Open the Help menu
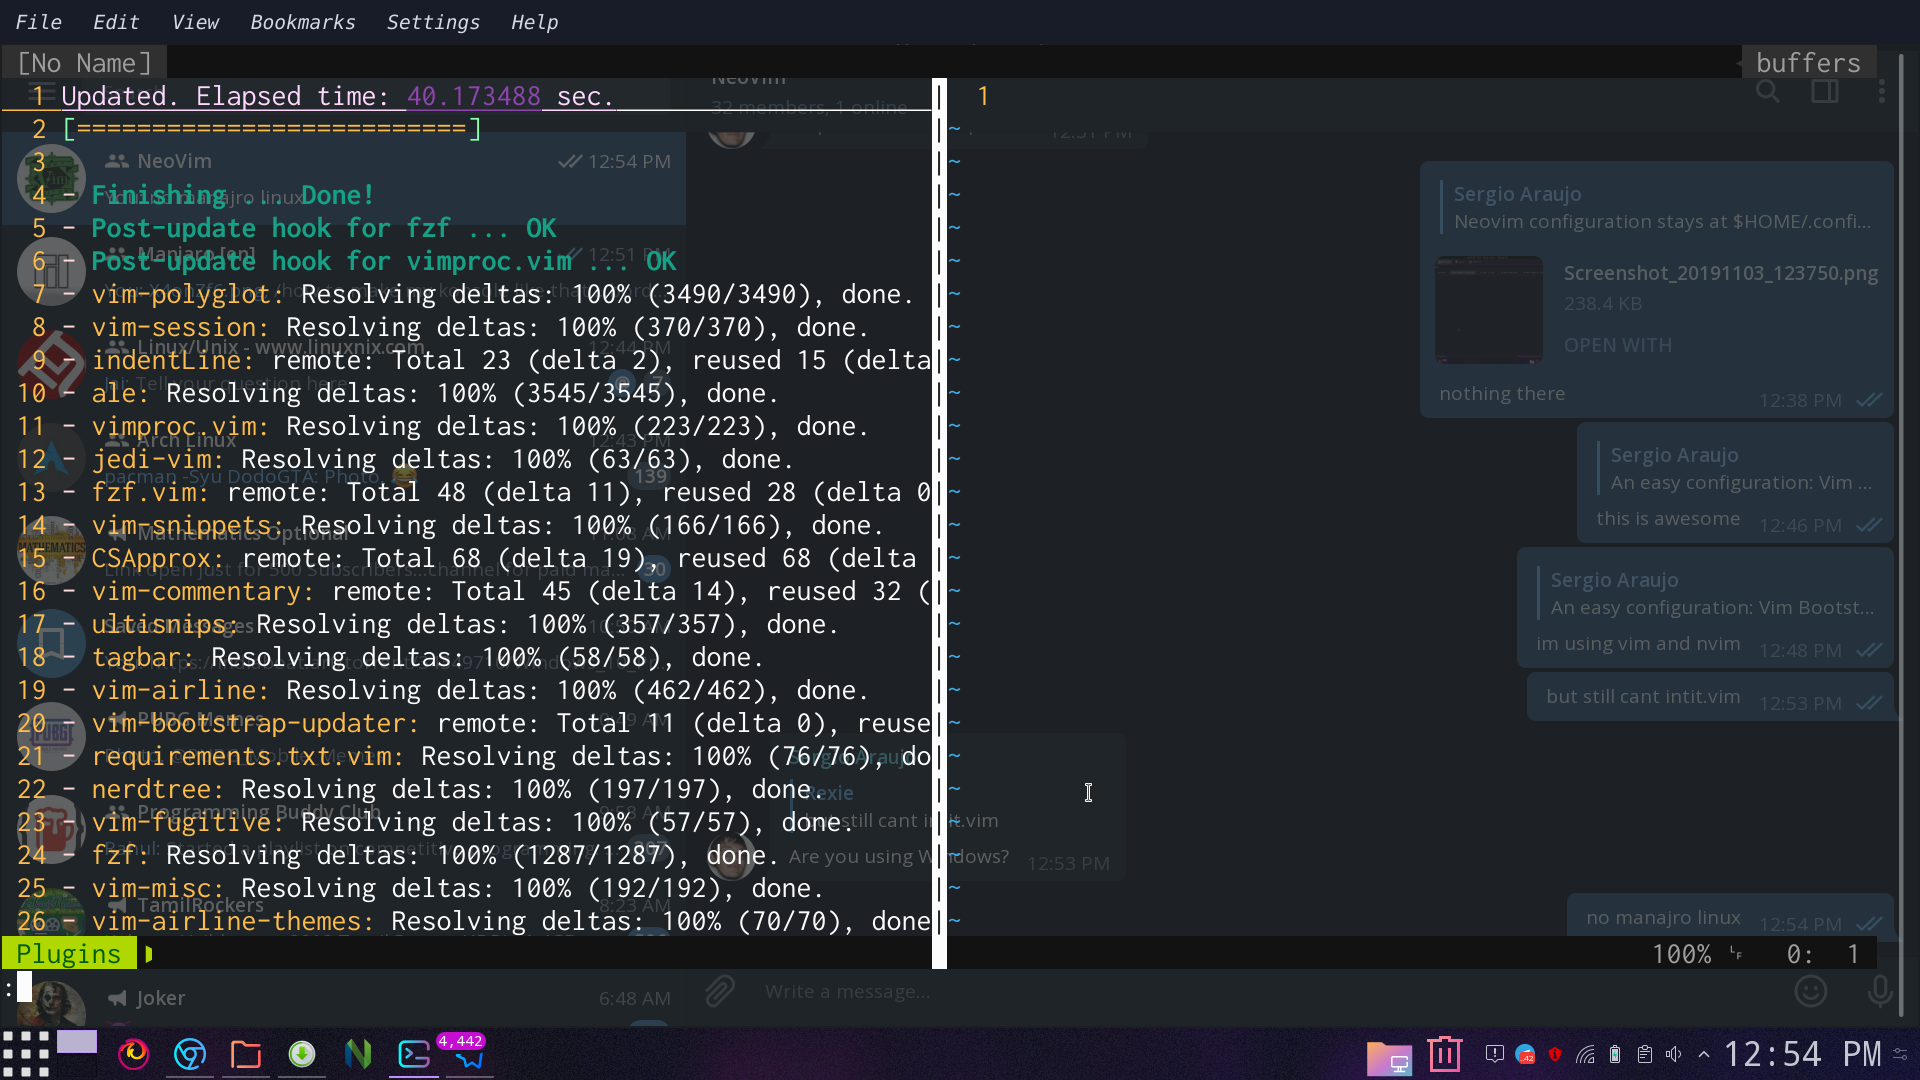 tap(534, 22)
